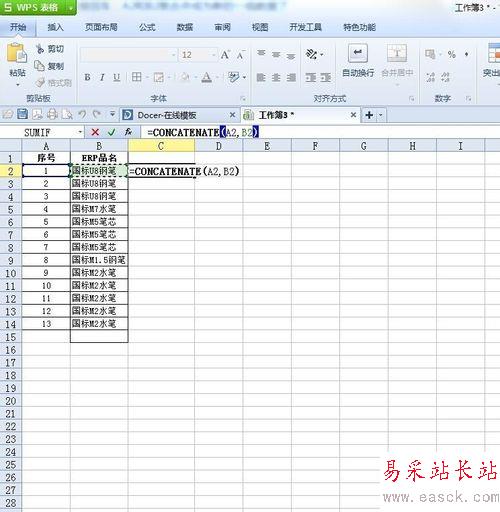Switch to the 页面布局 ribbon tab
This screenshot has width=500, height=512.
101,27
